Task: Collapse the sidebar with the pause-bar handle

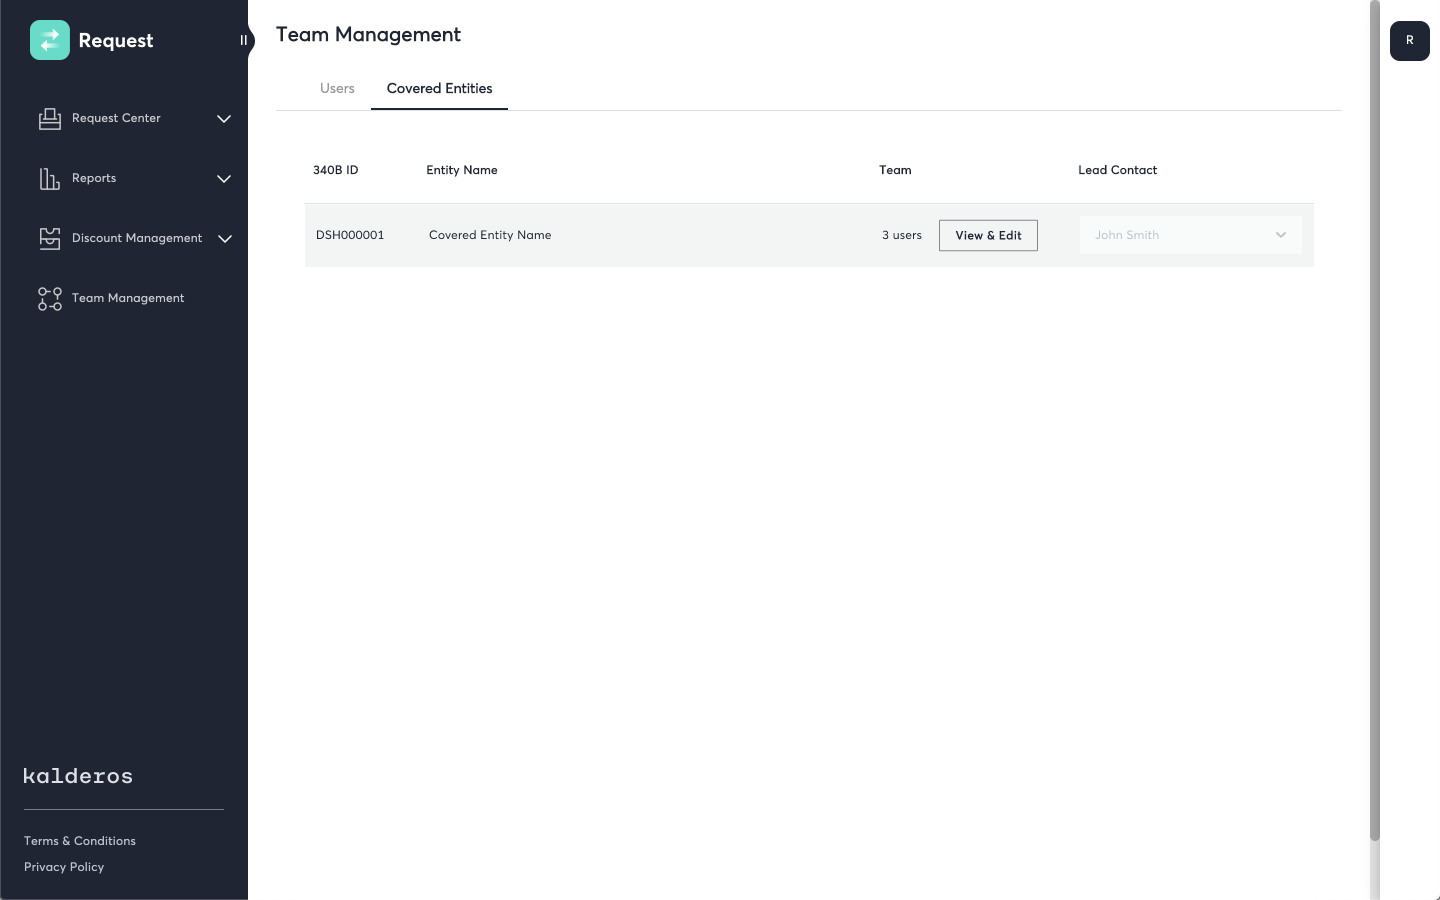Action: point(243,40)
